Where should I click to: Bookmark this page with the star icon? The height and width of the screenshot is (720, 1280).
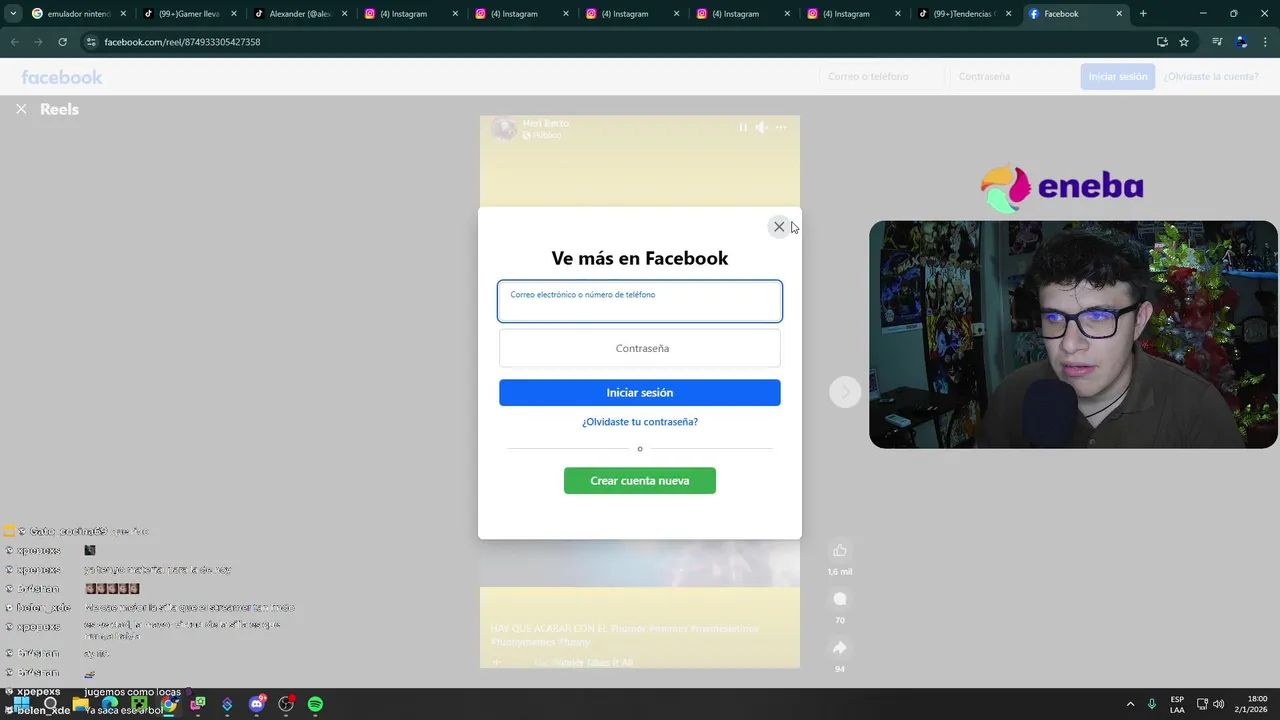pos(1184,42)
